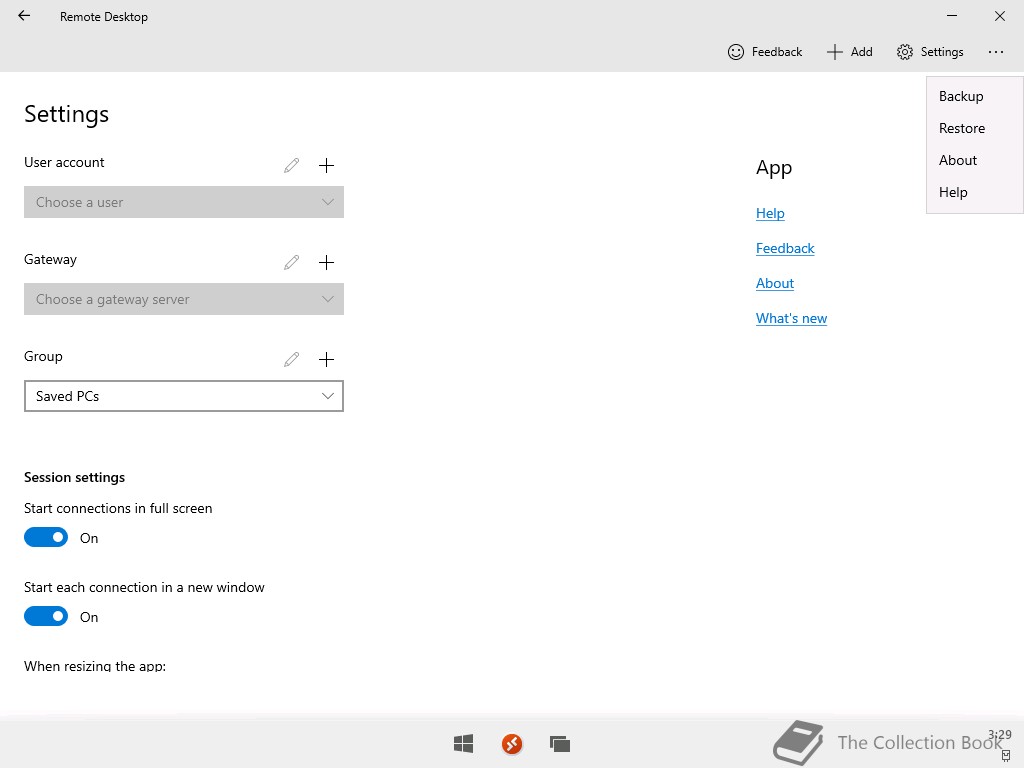Screen dimensions: 1024x768
Task: Open Choose a gateway server dropdown
Action: [184, 299]
